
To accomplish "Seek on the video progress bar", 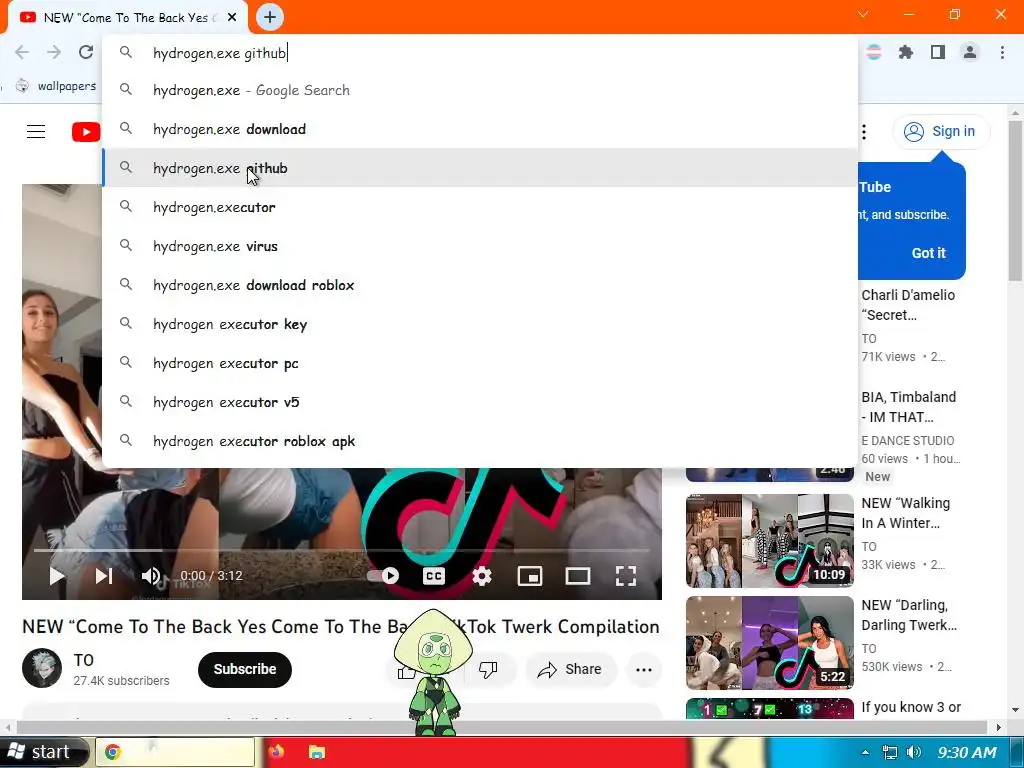I will (341, 551).
